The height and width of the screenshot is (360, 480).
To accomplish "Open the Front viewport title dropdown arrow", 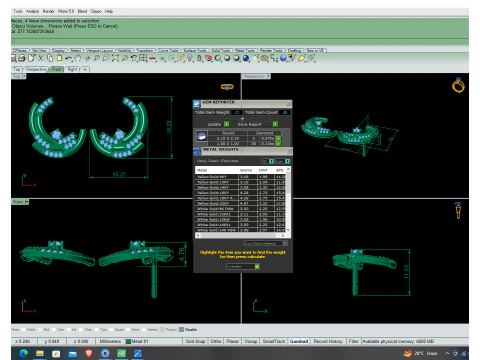I will point(27,202).
